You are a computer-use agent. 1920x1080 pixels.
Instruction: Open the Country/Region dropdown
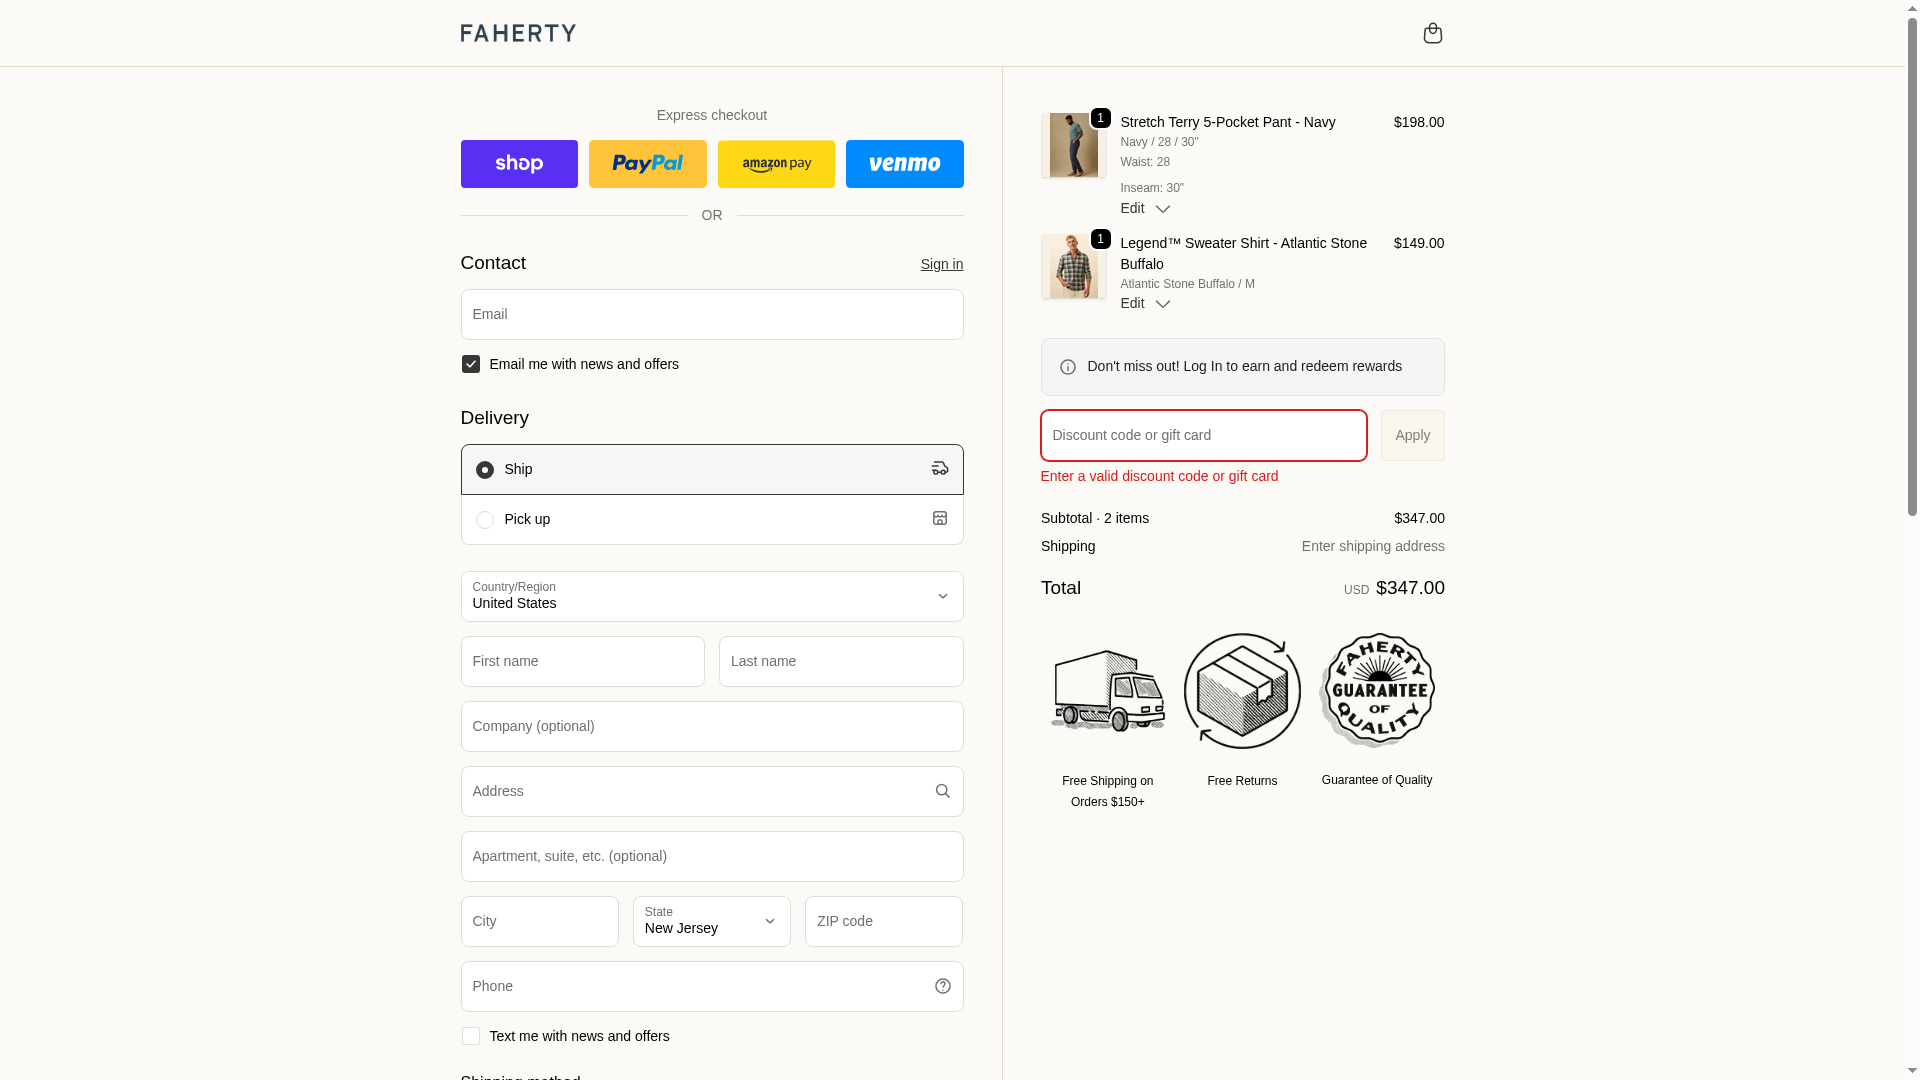(711, 596)
